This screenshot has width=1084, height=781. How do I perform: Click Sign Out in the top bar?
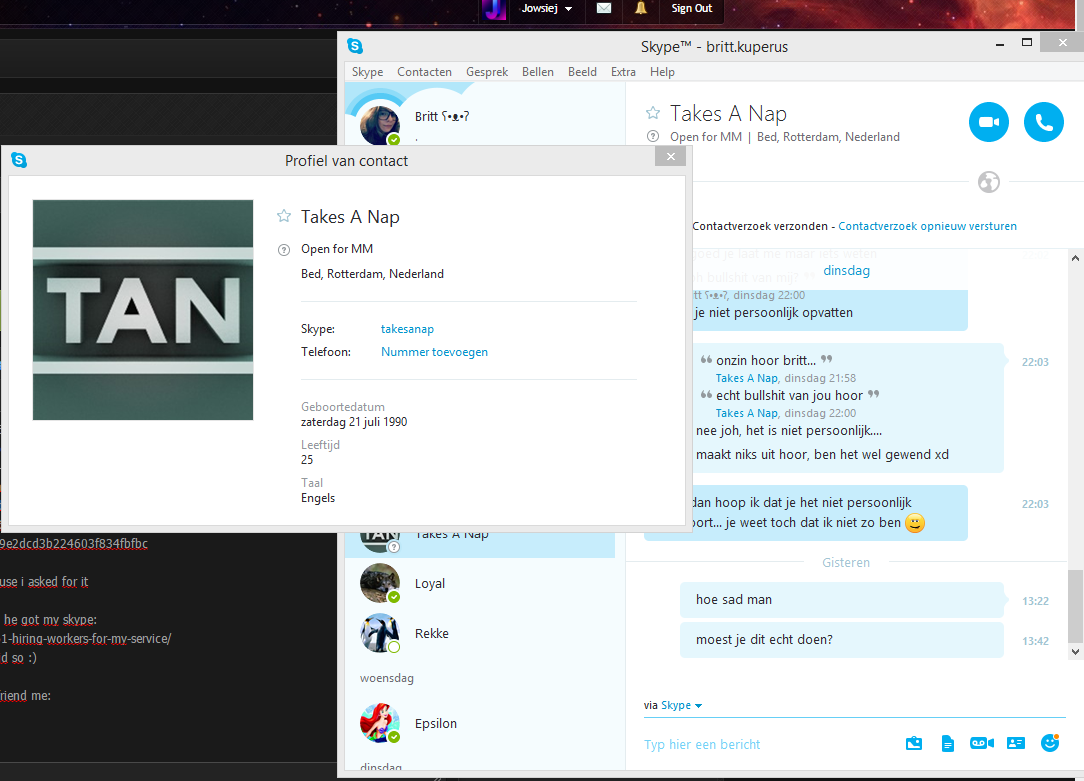pyautogui.click(x=691, y=8)
